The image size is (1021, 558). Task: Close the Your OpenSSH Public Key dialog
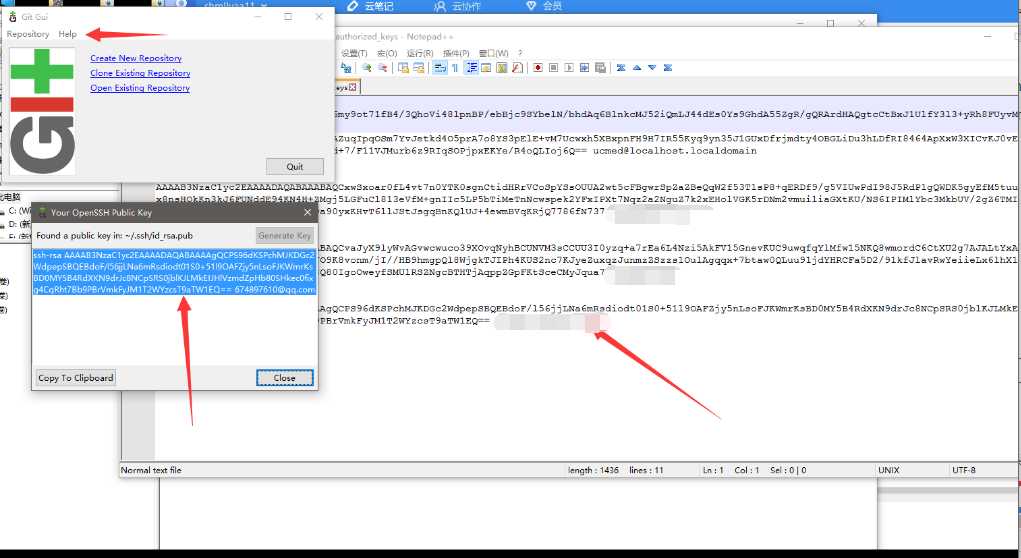click(307, 212)
